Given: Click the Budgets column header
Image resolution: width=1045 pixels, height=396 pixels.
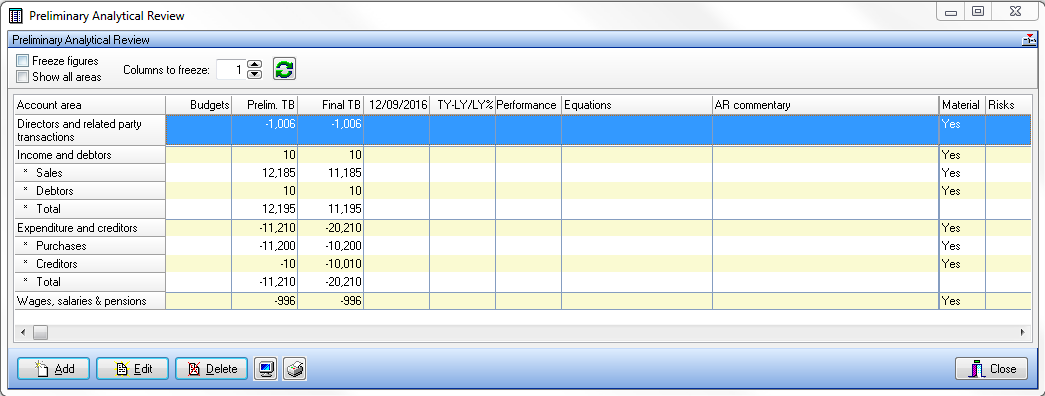Looking at the screenshot, I should [x=199, y=105].
